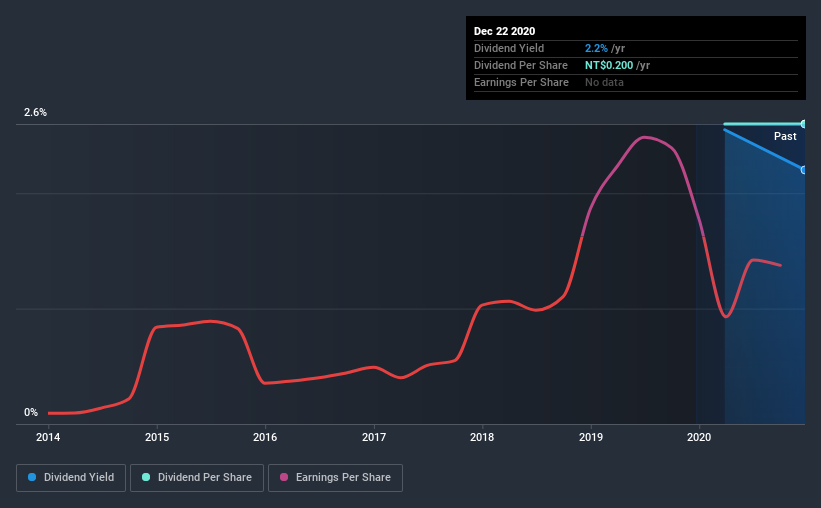Click the teal Dividend Per Share legend dot
Image resolution: width=821 pixels, height=508 pixels.
146,477
